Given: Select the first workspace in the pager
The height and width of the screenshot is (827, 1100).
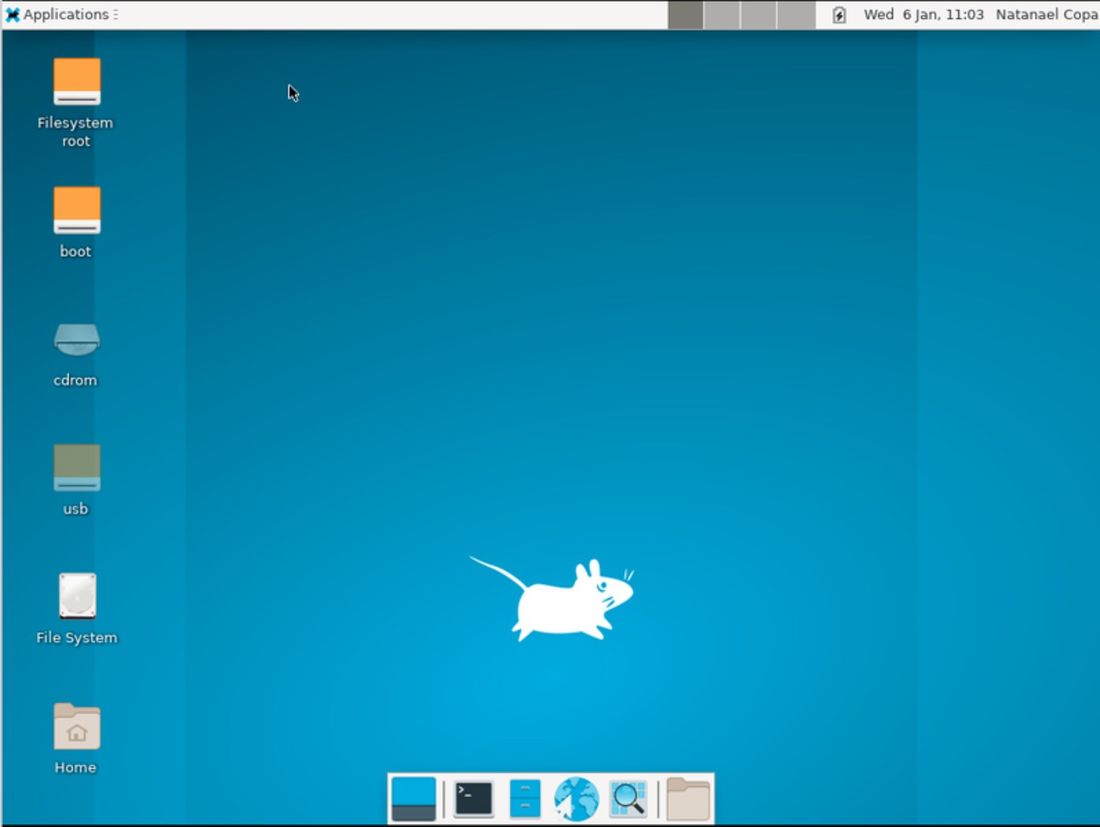Looking at the screenshot, I should point(685,14).
